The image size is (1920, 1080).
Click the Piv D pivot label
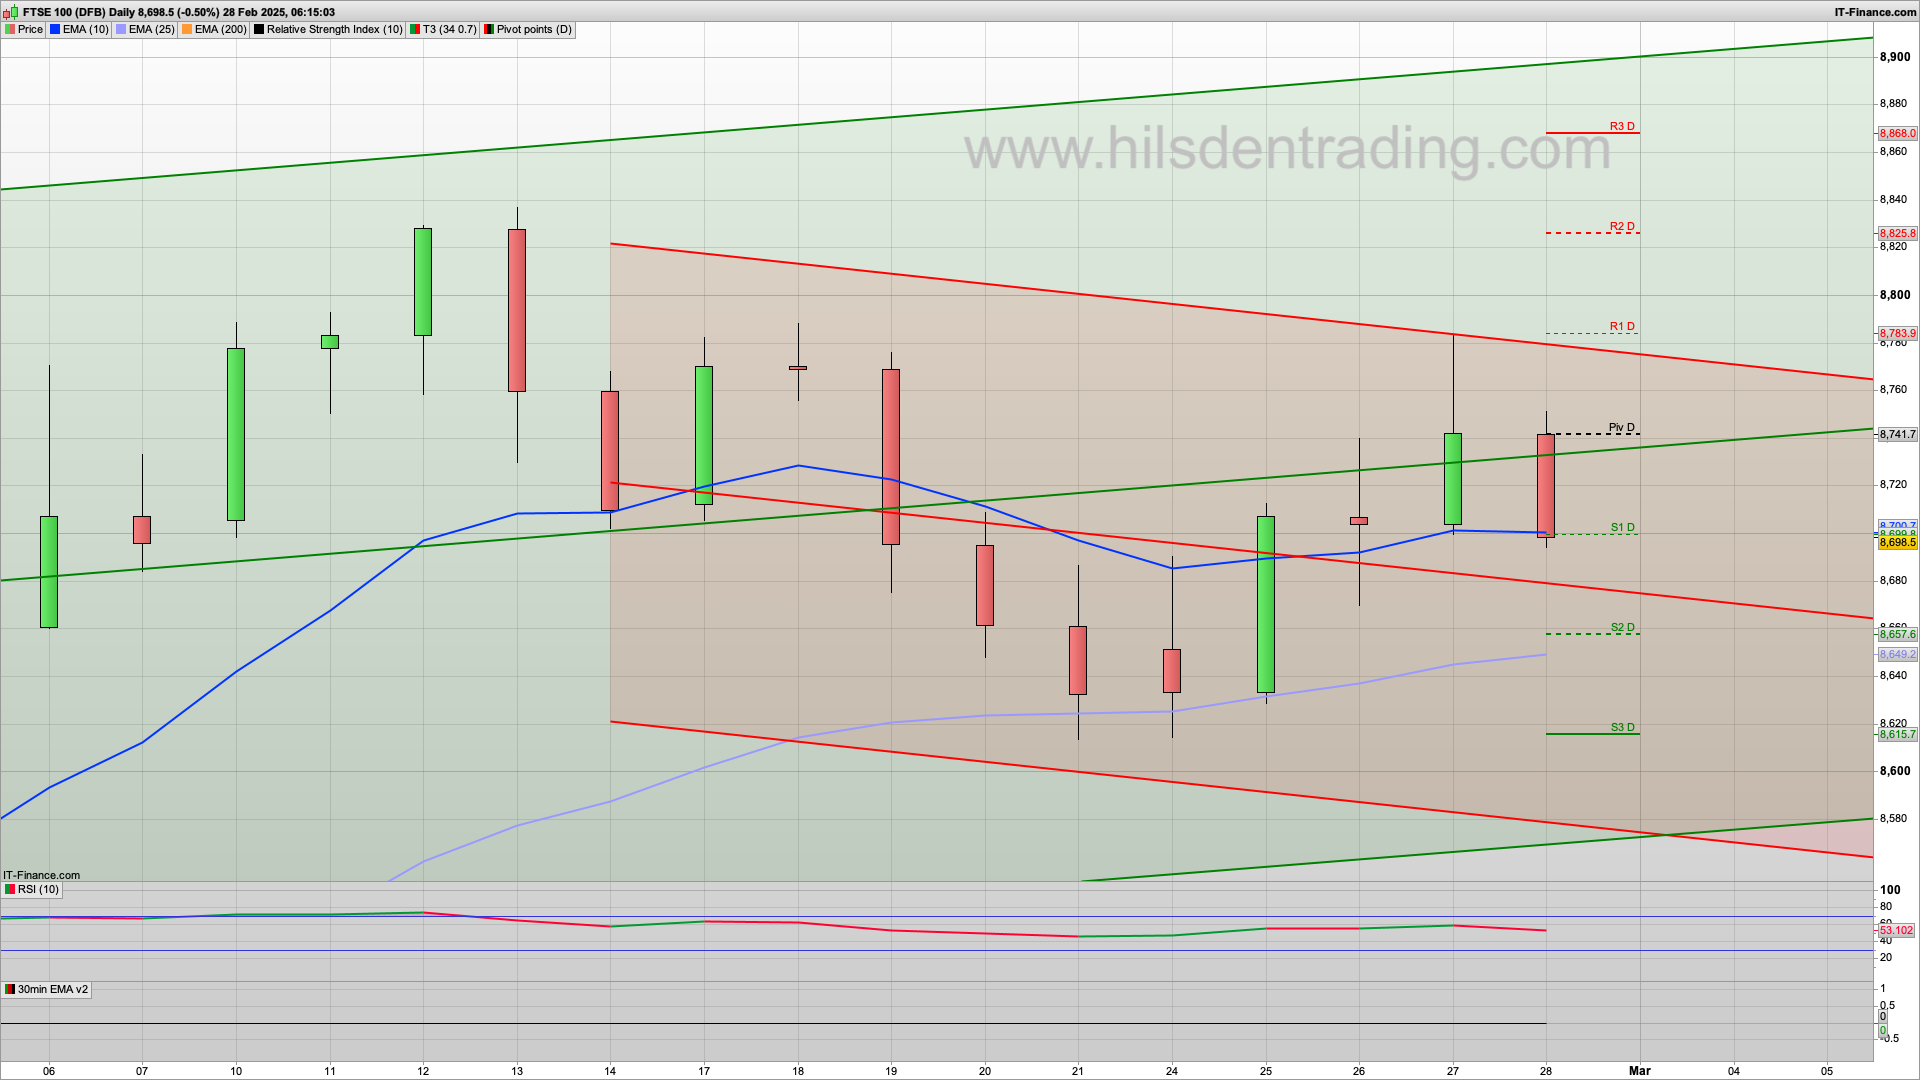click(x=1621, y=428)
